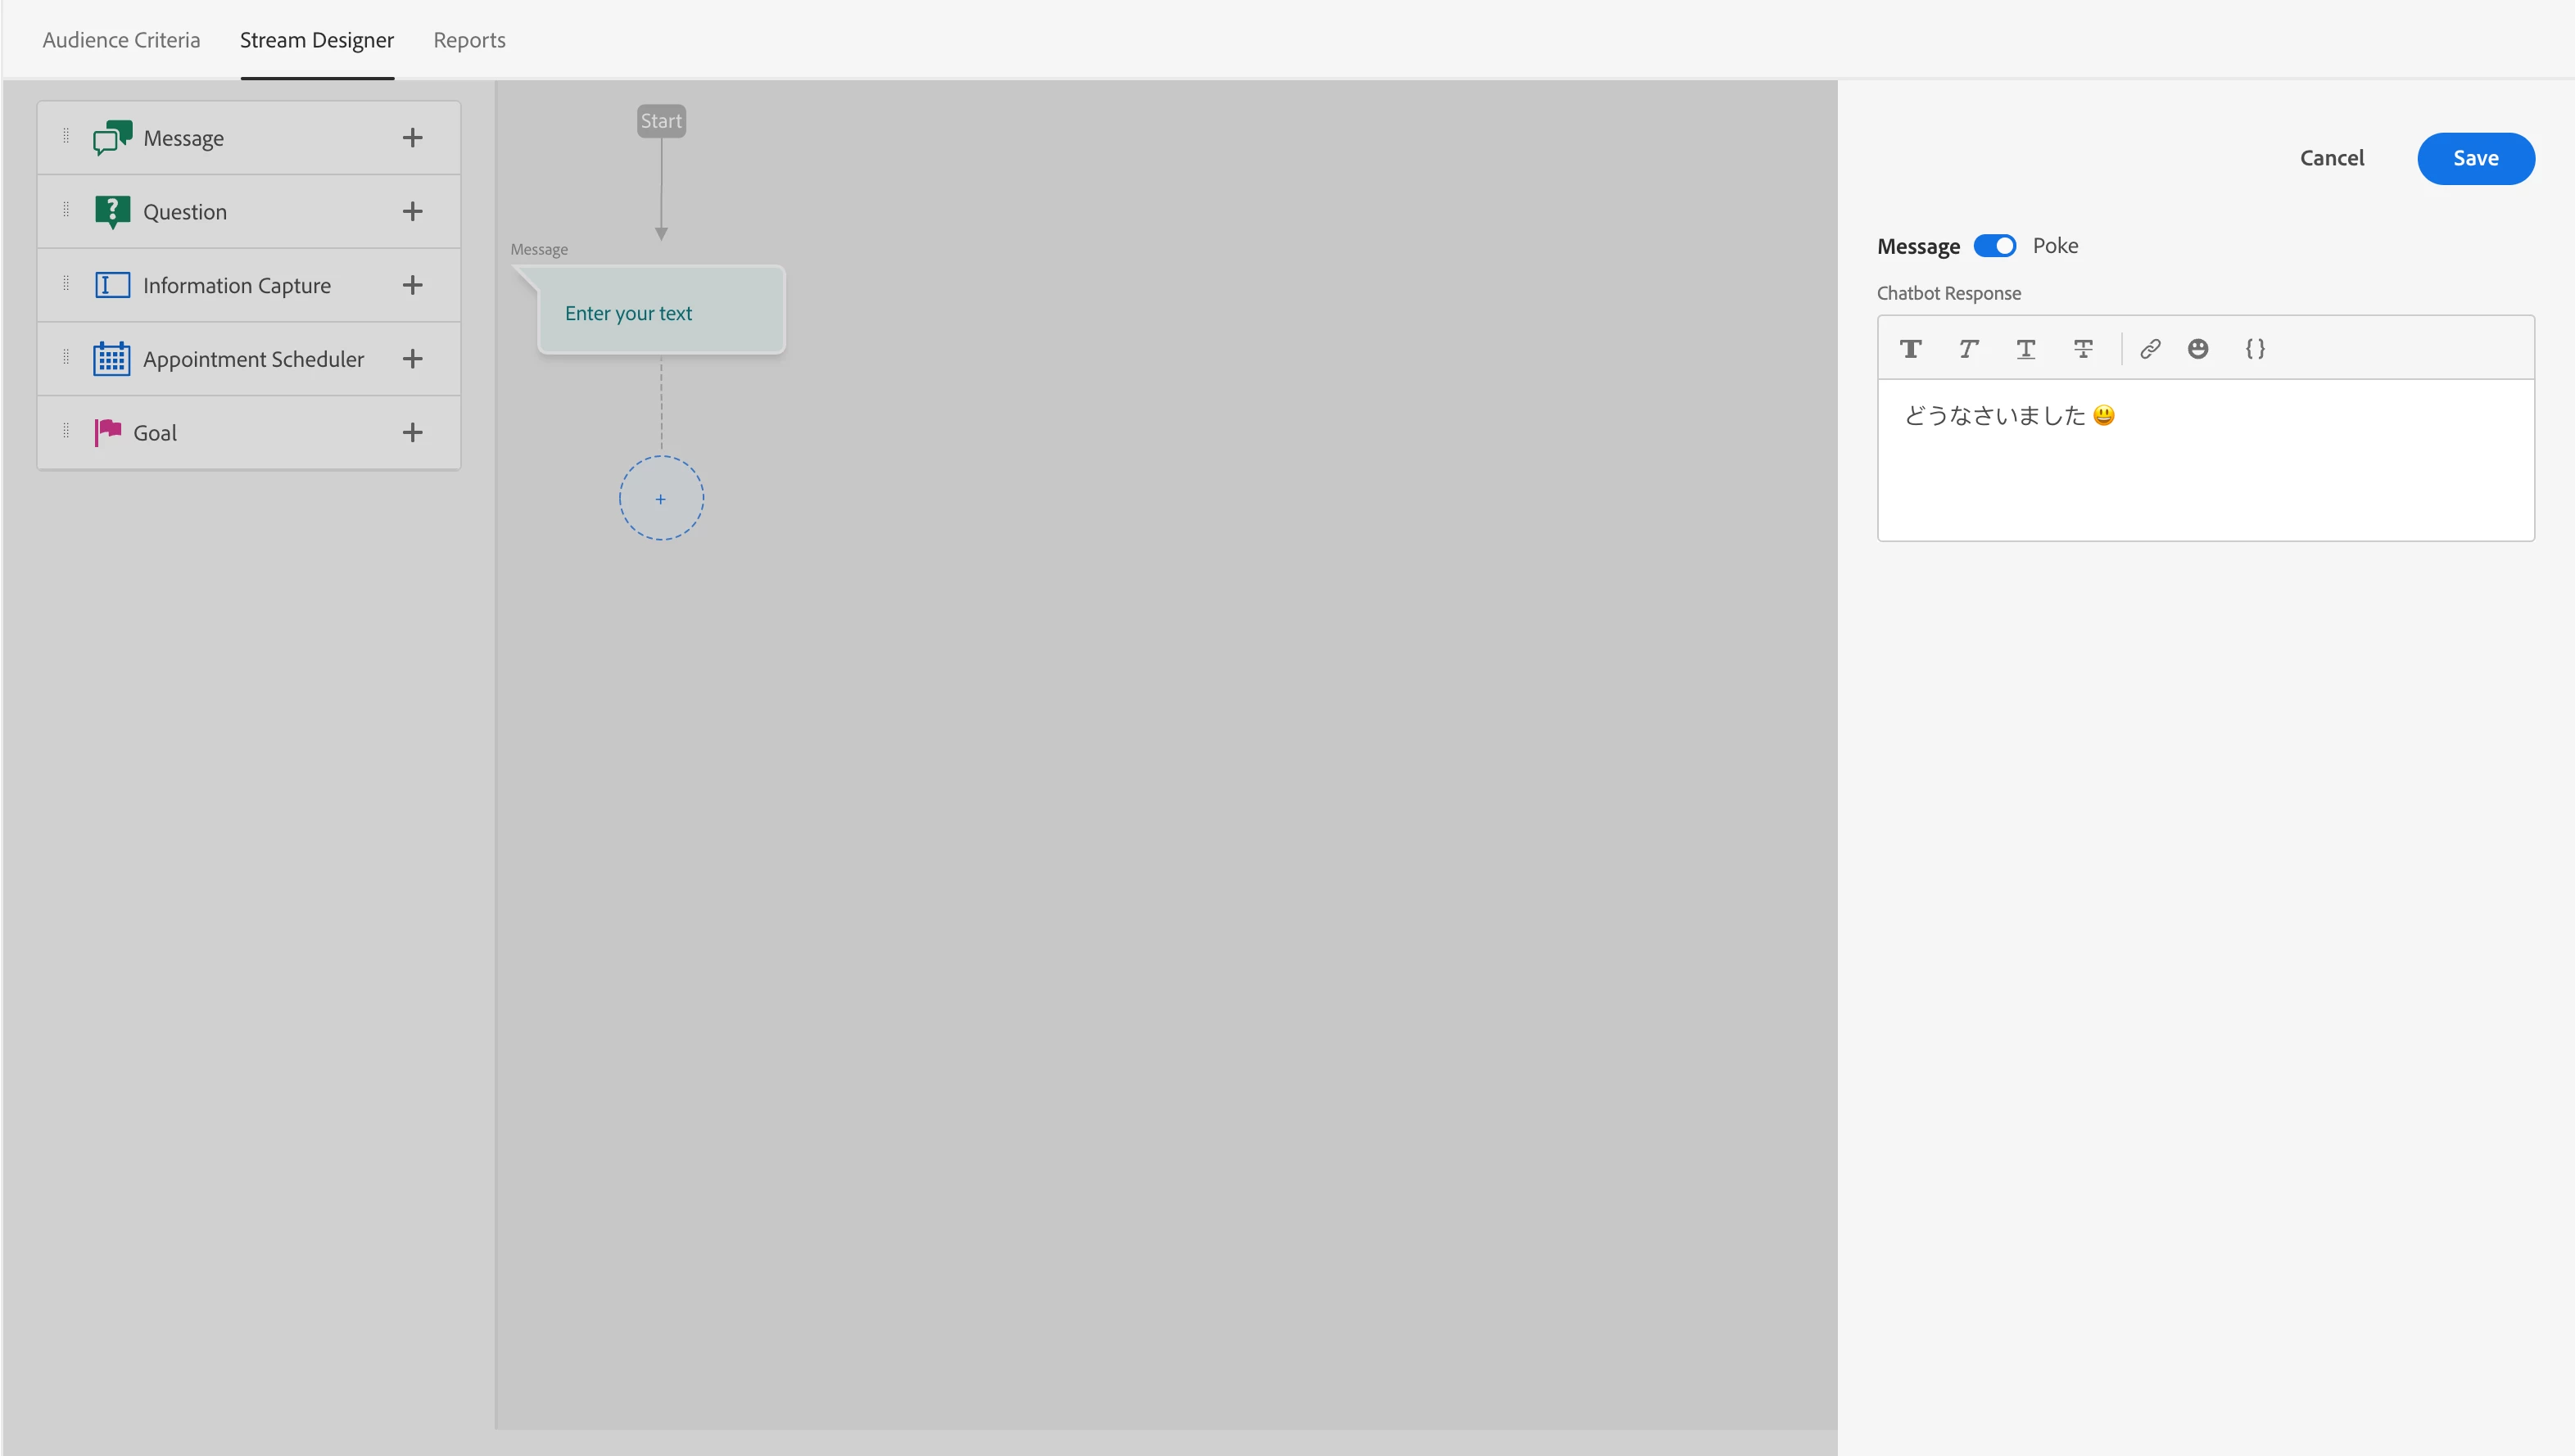Toggle bold text formatting
This screenshot has width=2575, height=1456.
[x=1910, y=348]
